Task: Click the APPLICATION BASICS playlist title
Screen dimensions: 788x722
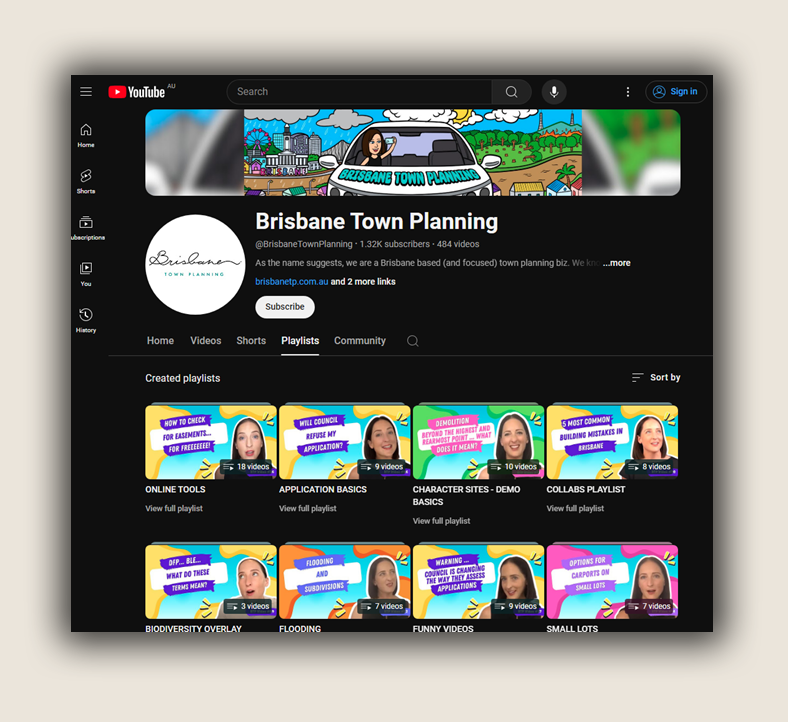Action: pyautogui.click(x=323, y=489)
